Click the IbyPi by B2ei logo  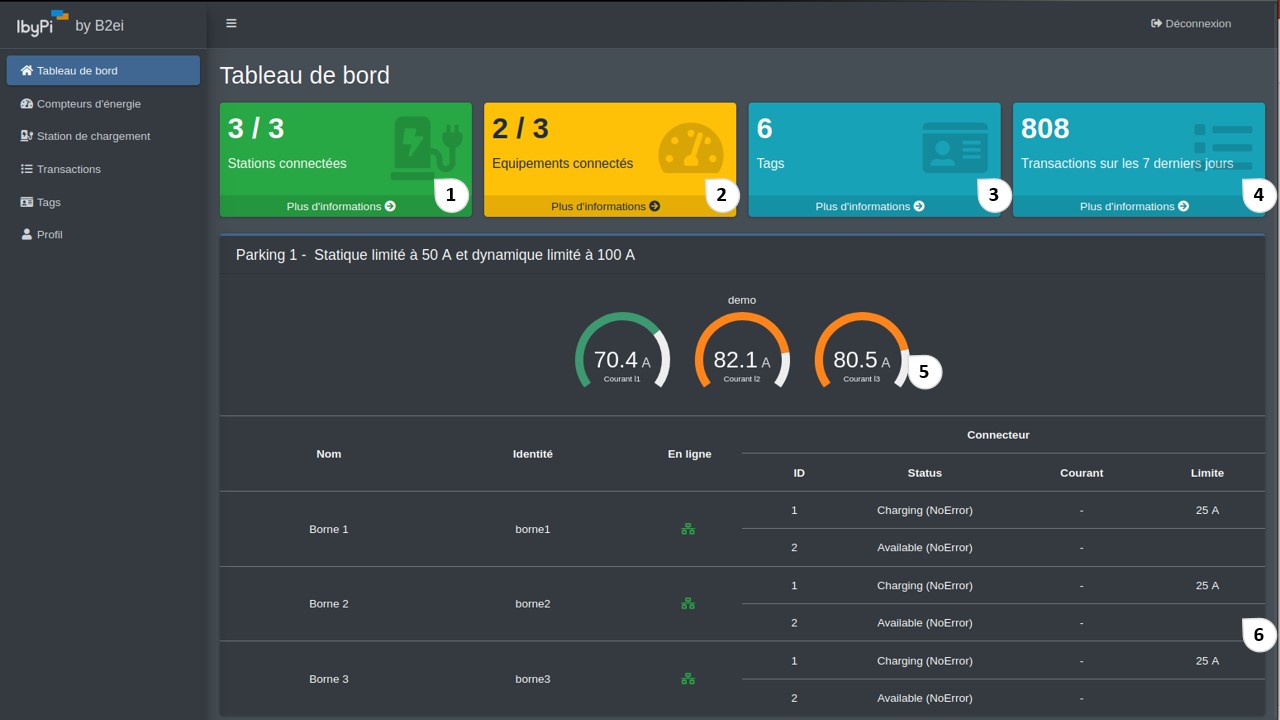coord(70,23)
